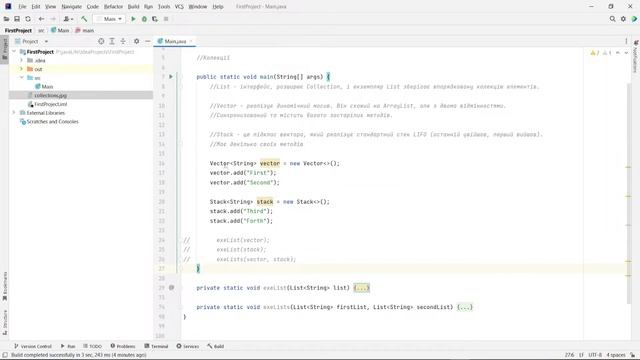Click the UTF-8 encoding status widget
640x360 pixels.
pyautogui.click(x=595, y=355)
